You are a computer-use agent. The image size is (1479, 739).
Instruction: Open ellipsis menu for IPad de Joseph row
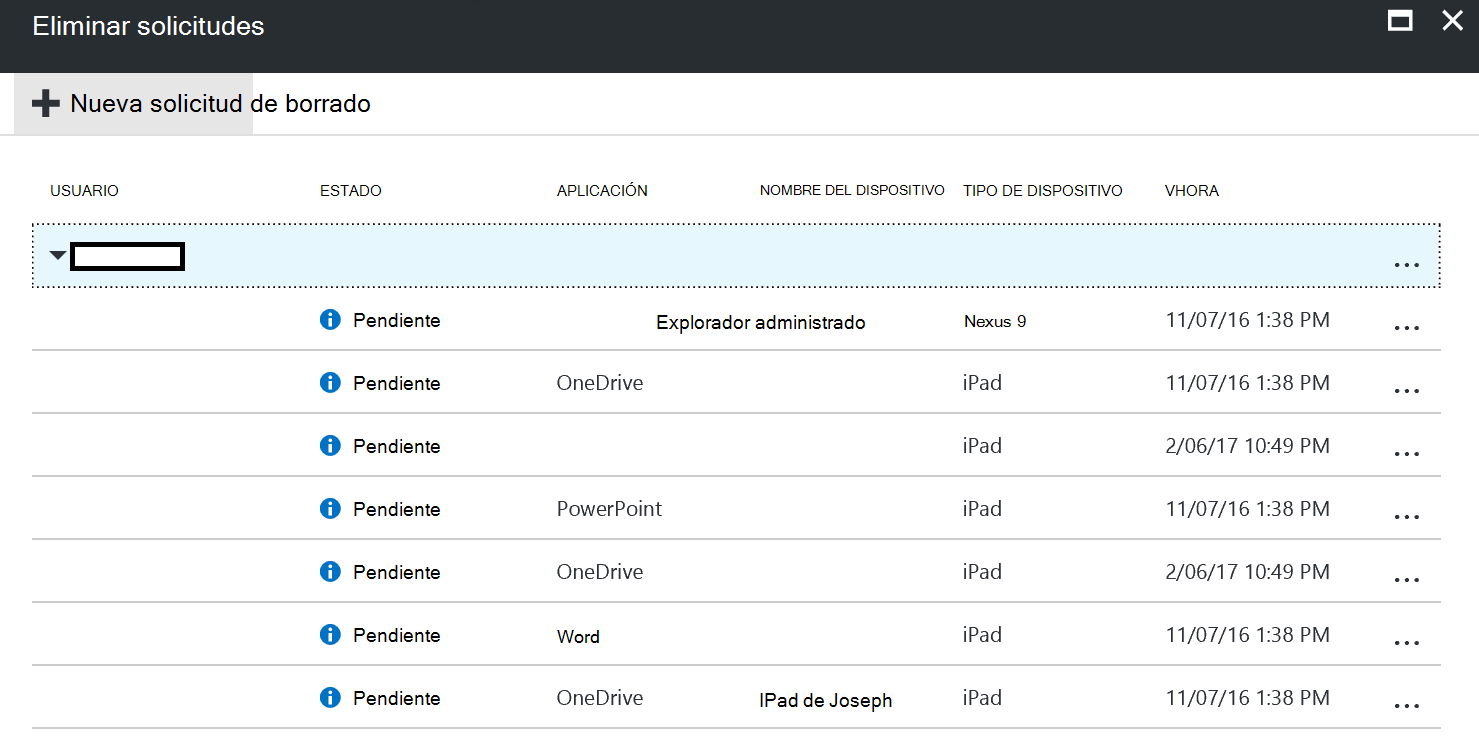coord(1406,706)
